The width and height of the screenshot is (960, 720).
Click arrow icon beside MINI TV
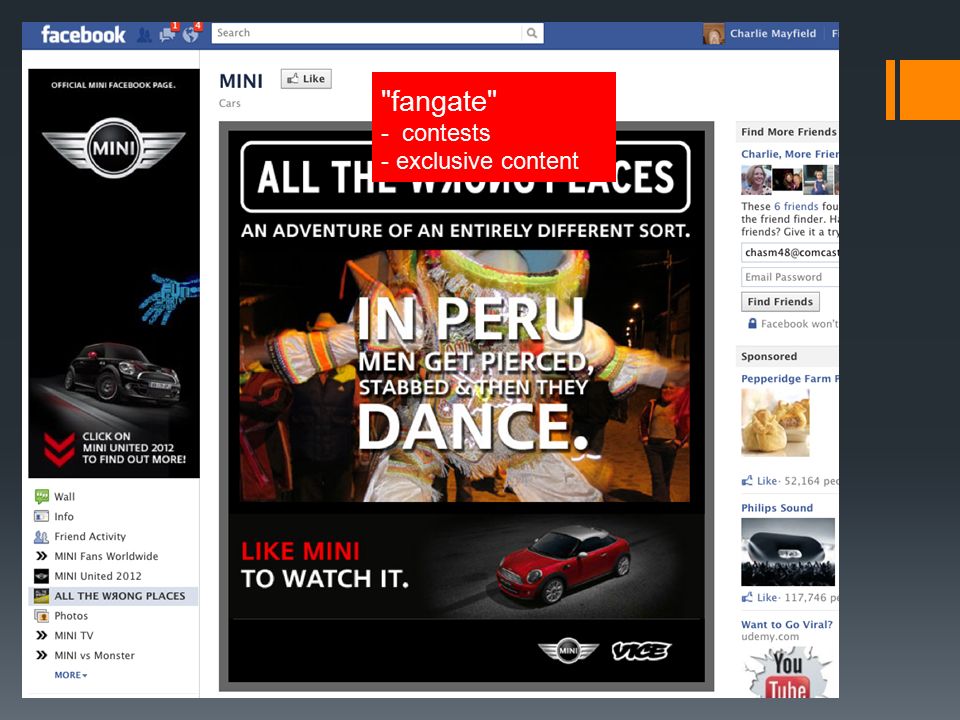[41, 636]
